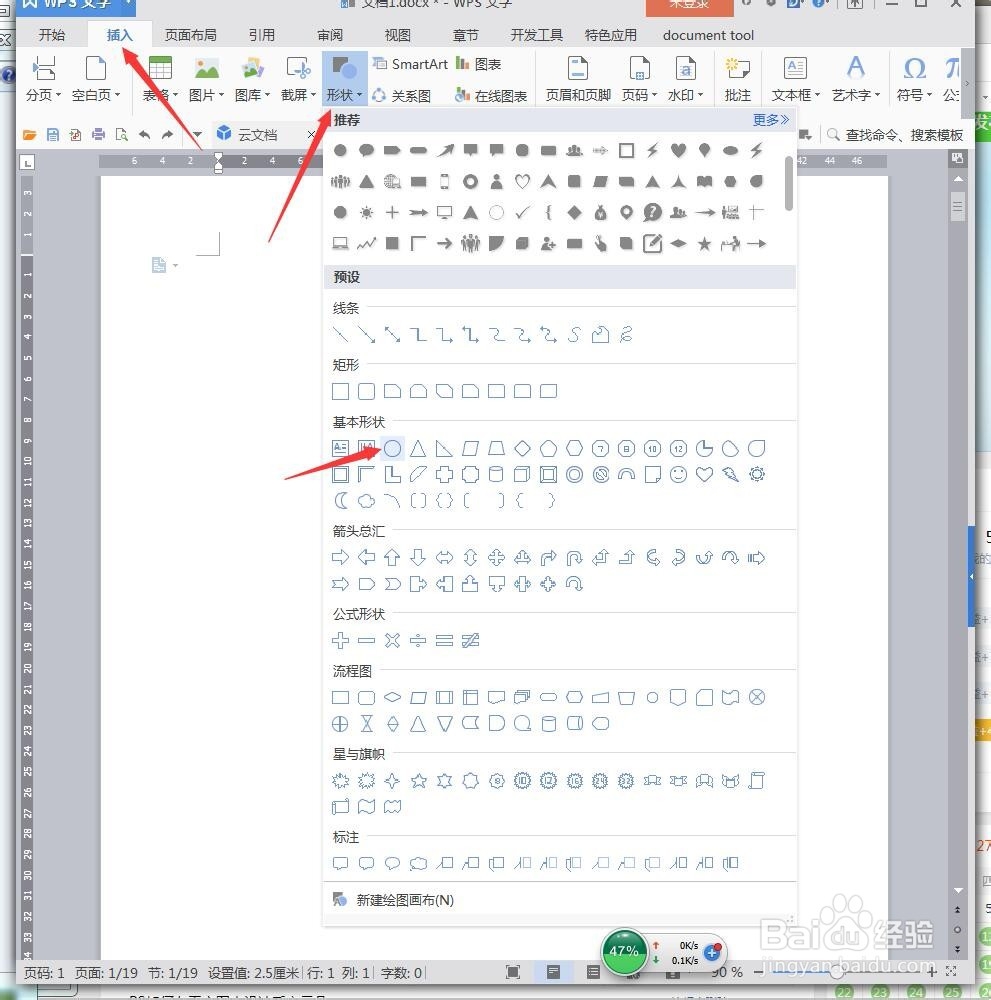
Task: Open the 图片 picture dropdown
Action: click(207, 95)
